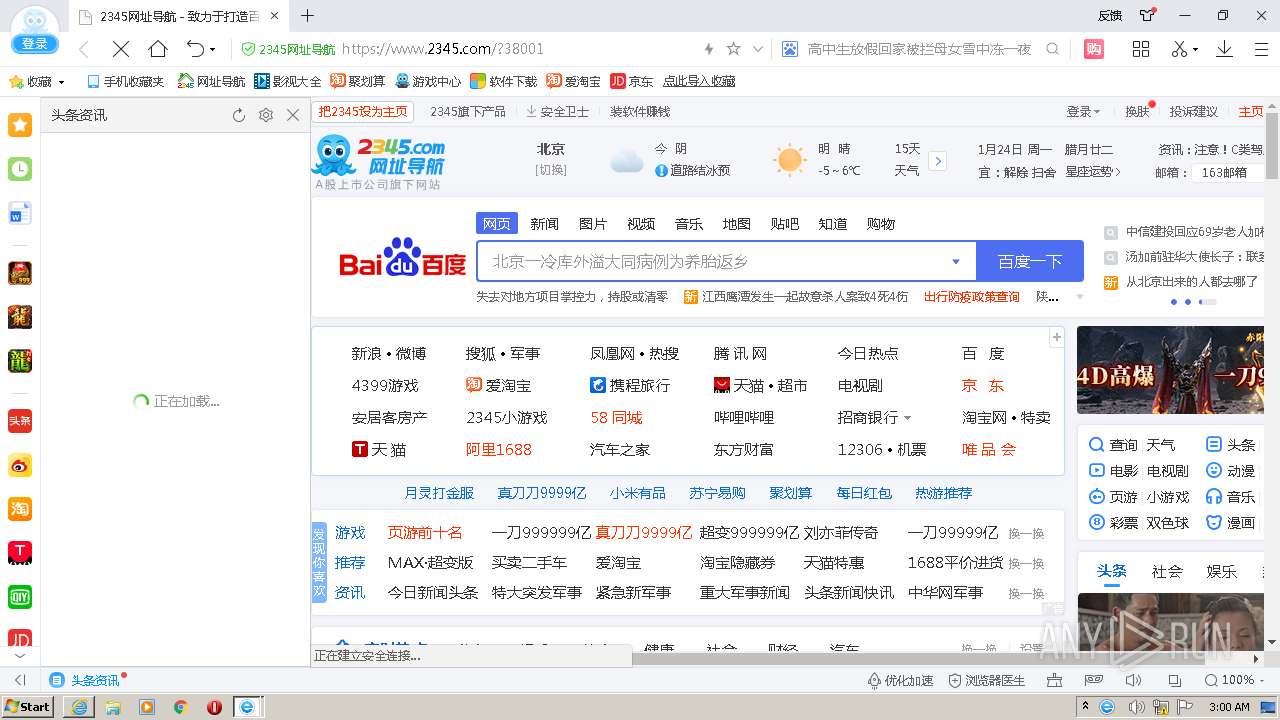The height and width of the screenshot is (720, 1280).
Task: Open Opera from the taskbar
Action: click(x=214, y=707)
